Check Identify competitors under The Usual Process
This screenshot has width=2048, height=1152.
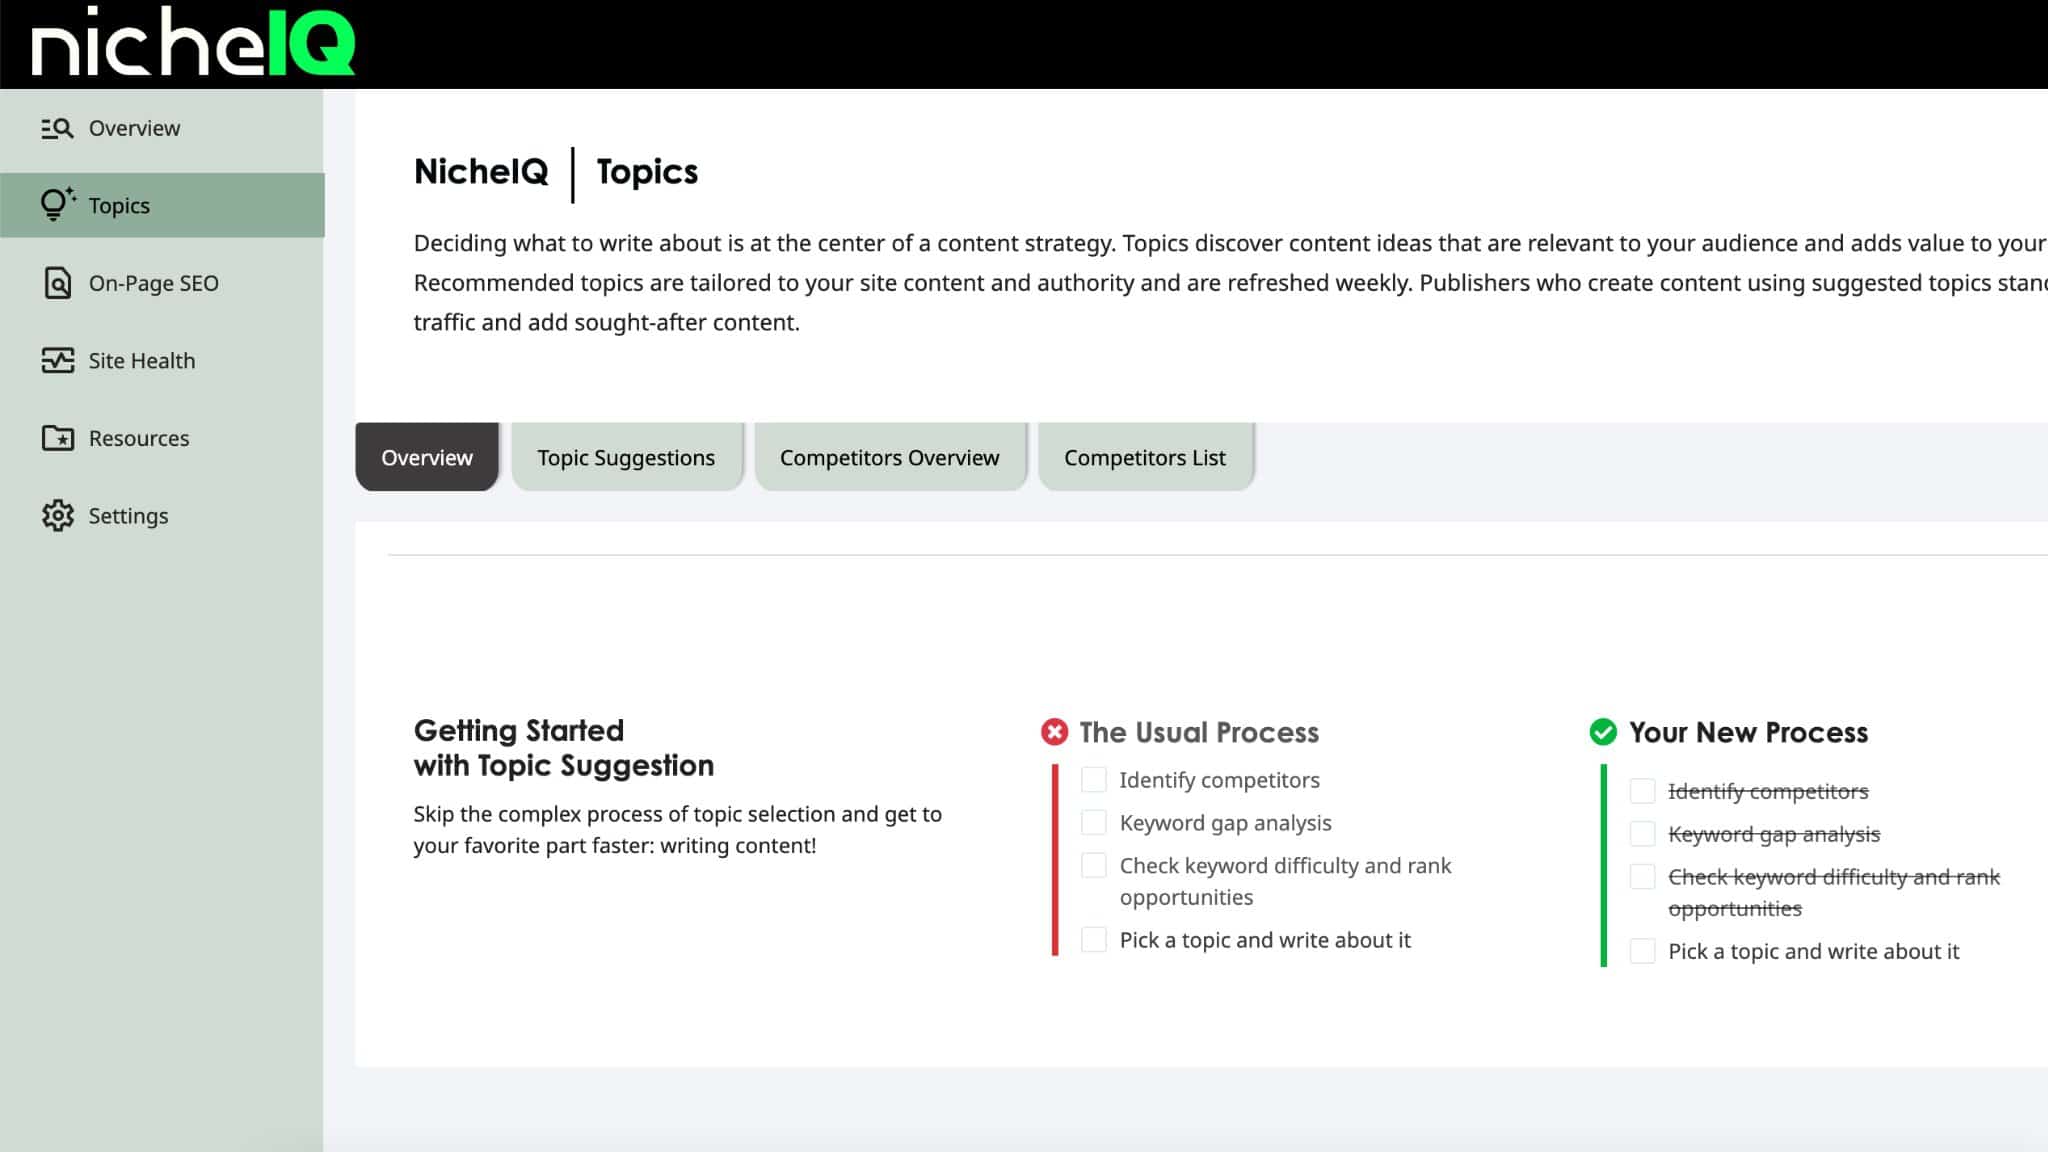[1094, 780]
